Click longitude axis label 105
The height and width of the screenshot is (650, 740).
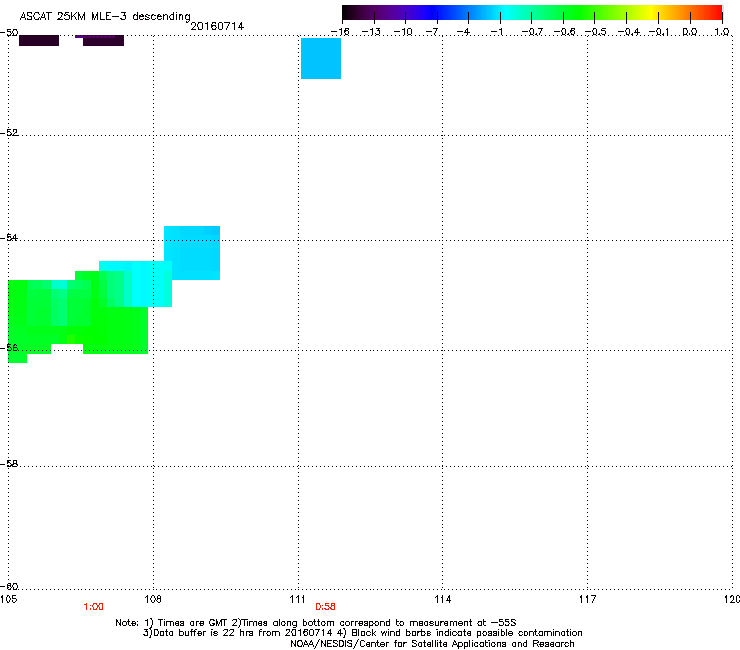click(8, 599)
